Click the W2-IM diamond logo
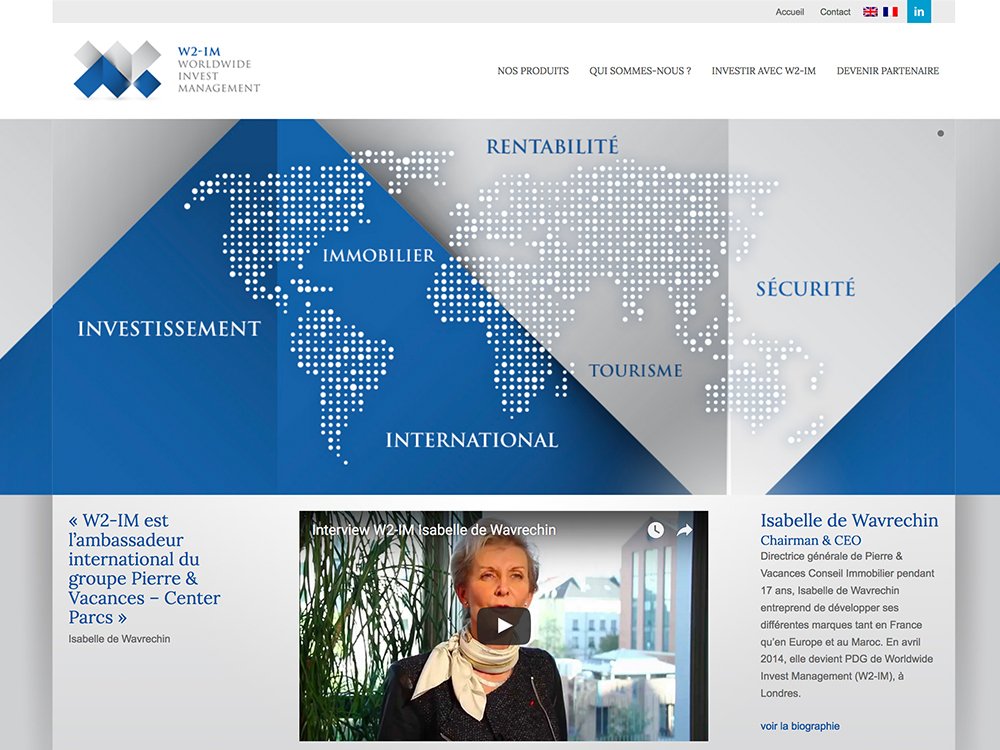 point(117,70)
